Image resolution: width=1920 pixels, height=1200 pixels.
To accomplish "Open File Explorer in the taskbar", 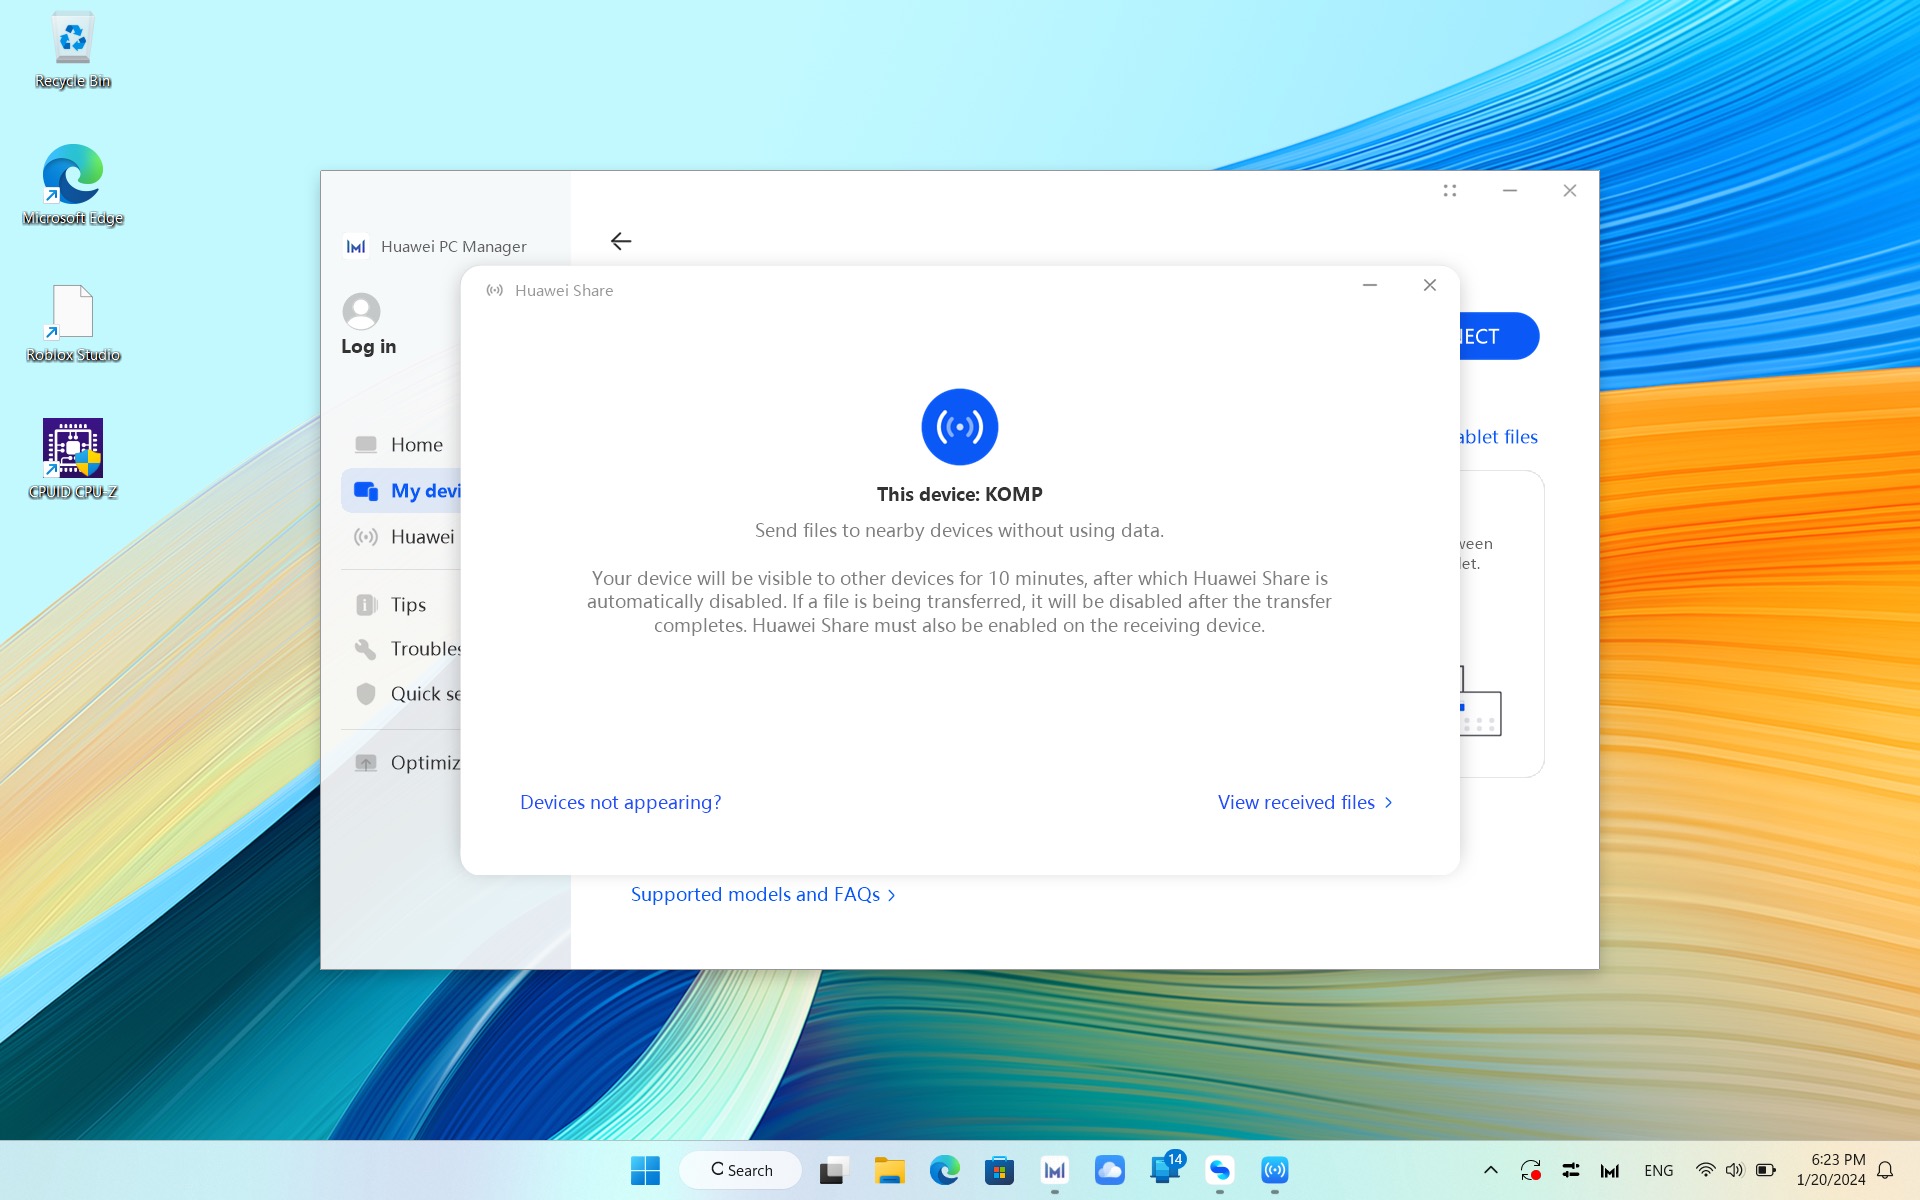I will (889, 1170).
